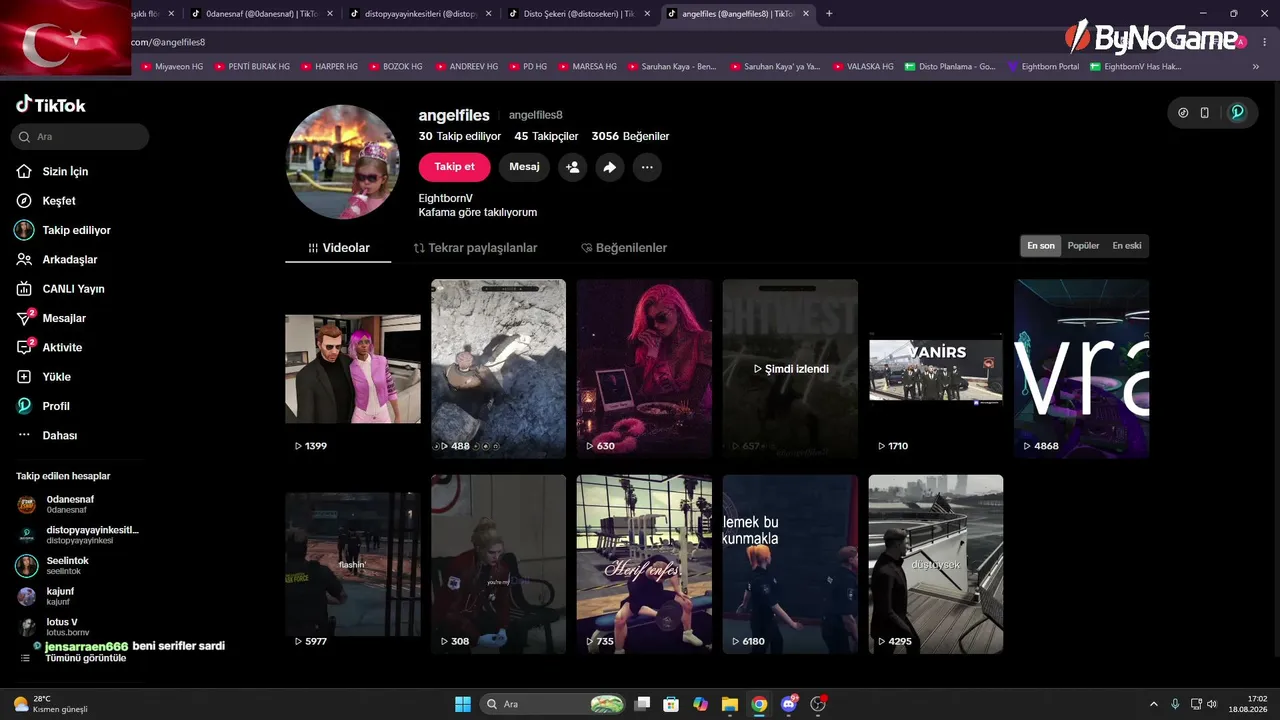Click the taskbar volume icon
This screenshot has height=720, width=1280.
pos(1212,704)
